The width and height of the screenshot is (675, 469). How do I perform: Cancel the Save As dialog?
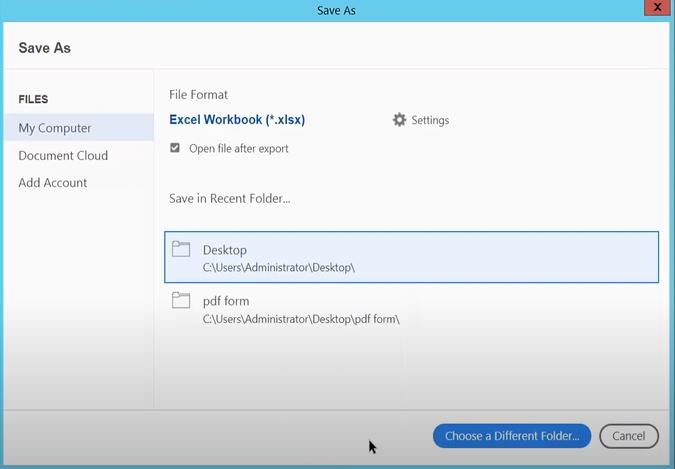[628, 436]
